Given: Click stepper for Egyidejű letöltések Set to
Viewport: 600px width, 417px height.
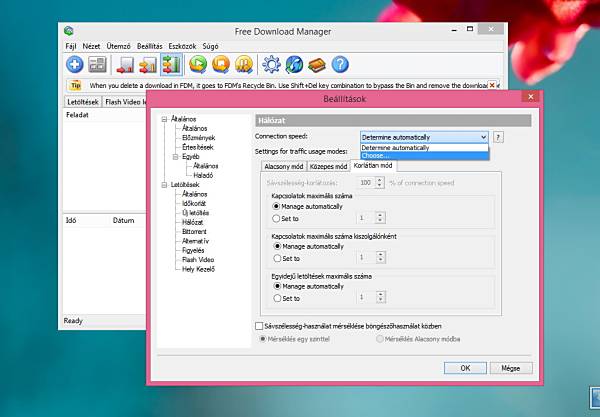Looking at the screenshot, I should pos(380,297).
